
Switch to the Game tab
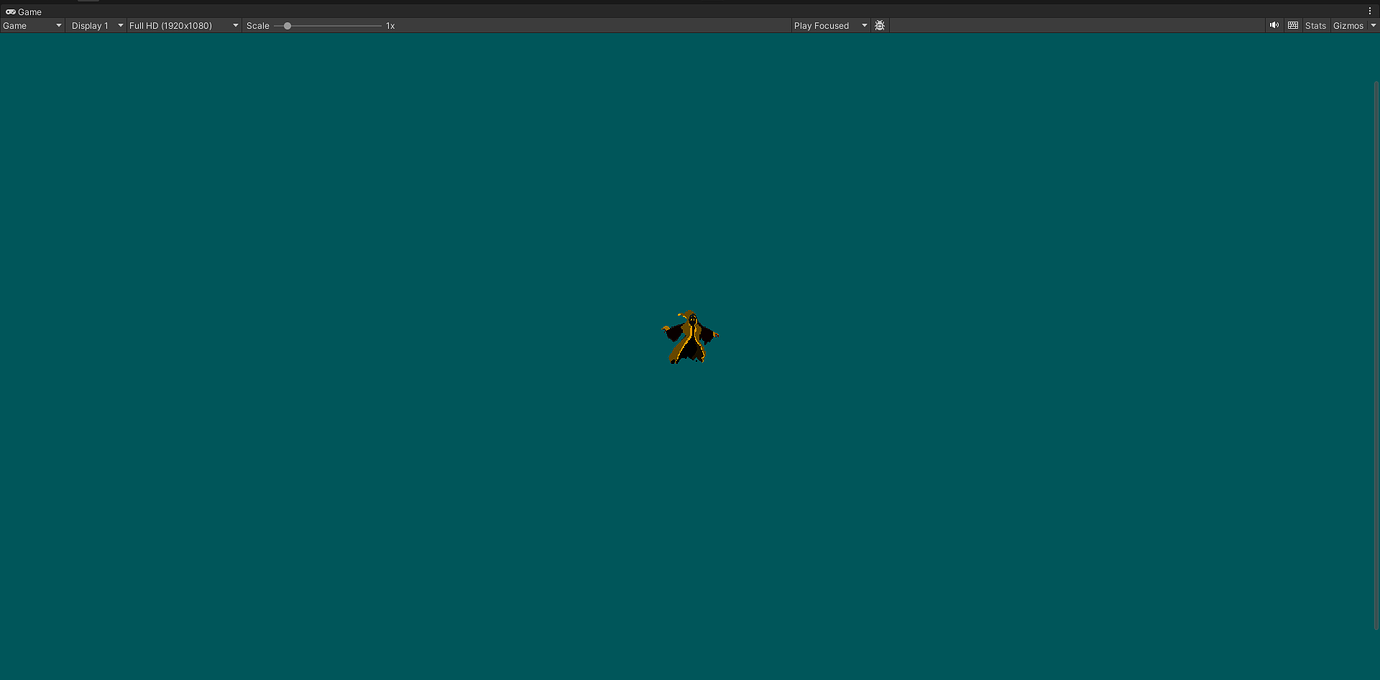(25, 11)
